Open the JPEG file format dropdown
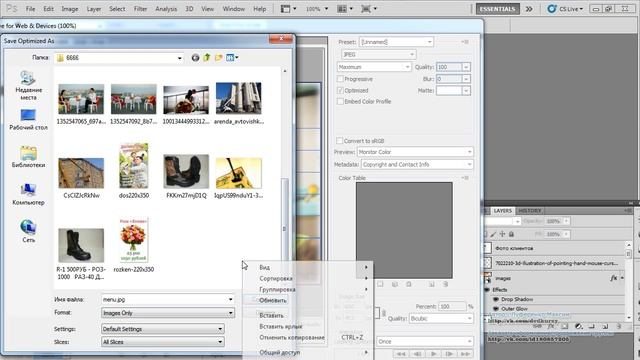Image resolution: width=640 pixels, height=360 pixels. click(x=378, y=54)
